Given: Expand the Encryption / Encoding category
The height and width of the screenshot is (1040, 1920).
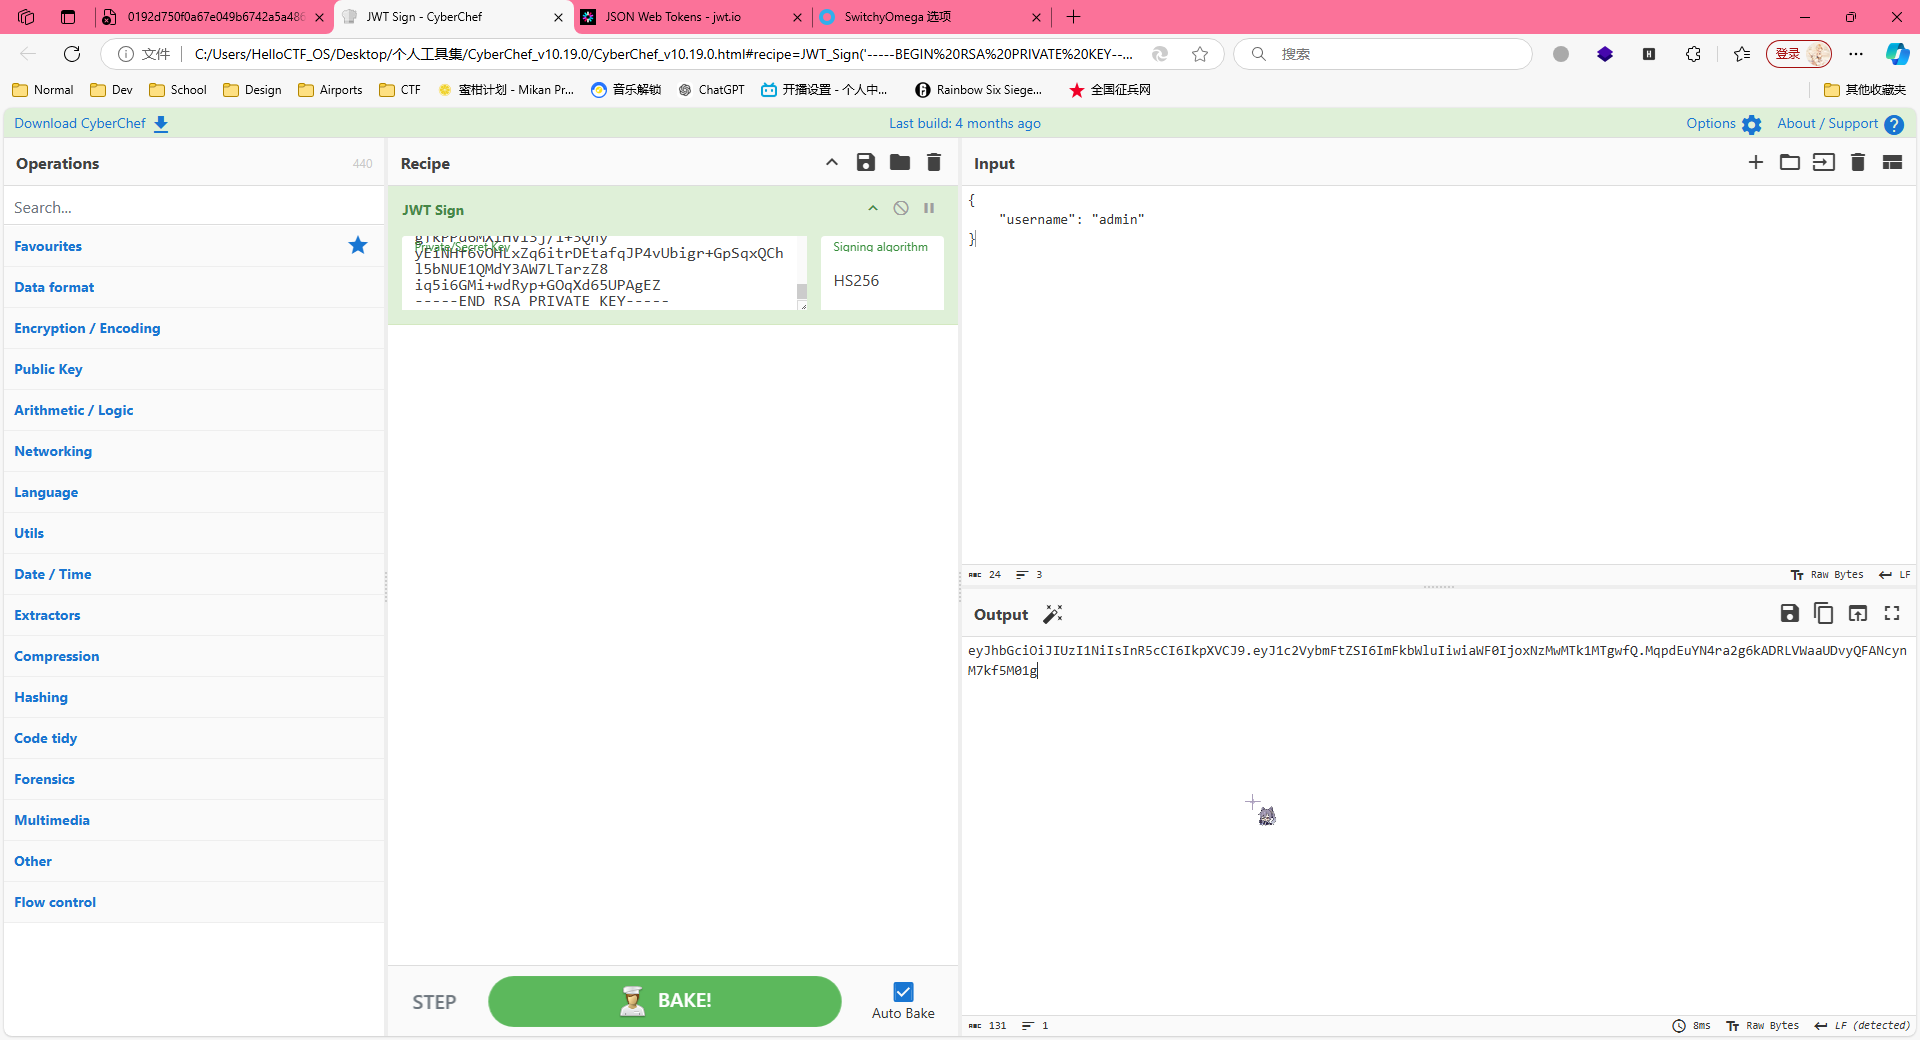Looking at the screenshot, I should (87, 328).
